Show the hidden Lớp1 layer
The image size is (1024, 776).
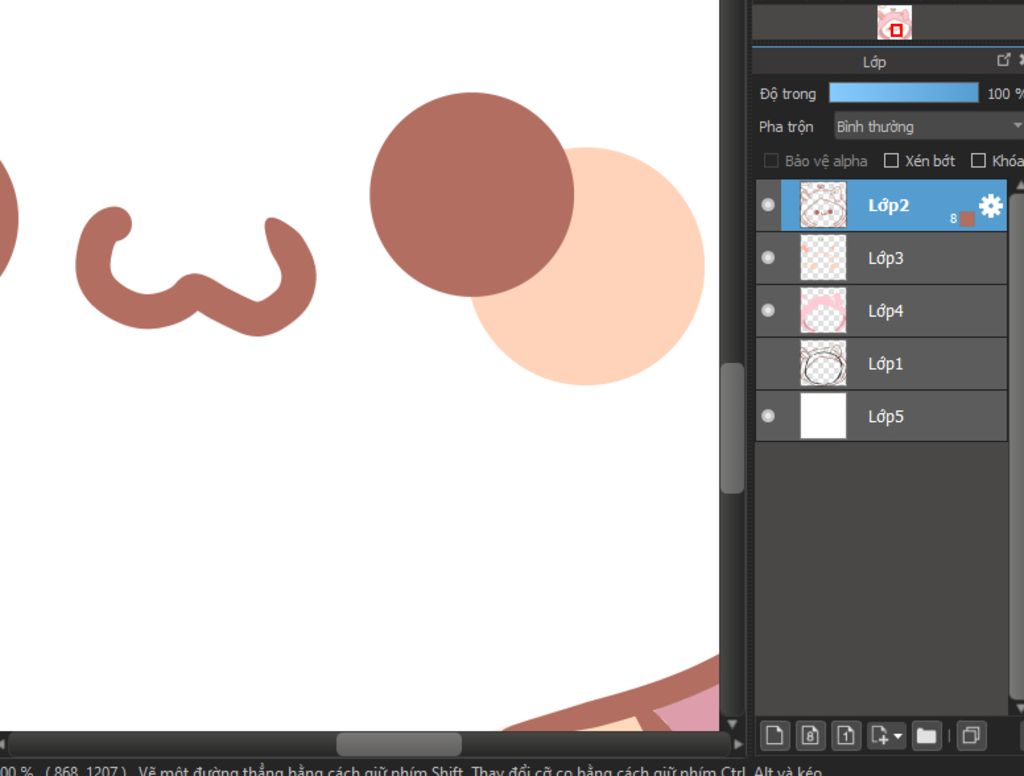coord(768,363)
